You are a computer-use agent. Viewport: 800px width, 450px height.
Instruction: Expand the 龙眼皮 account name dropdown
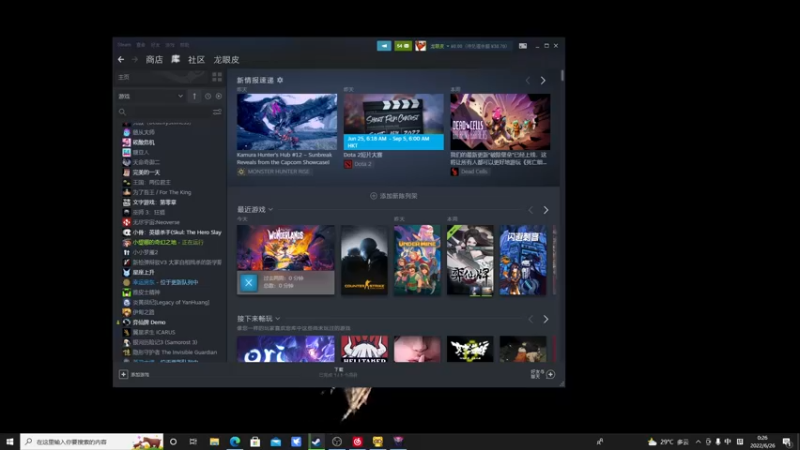click(439, 46)
